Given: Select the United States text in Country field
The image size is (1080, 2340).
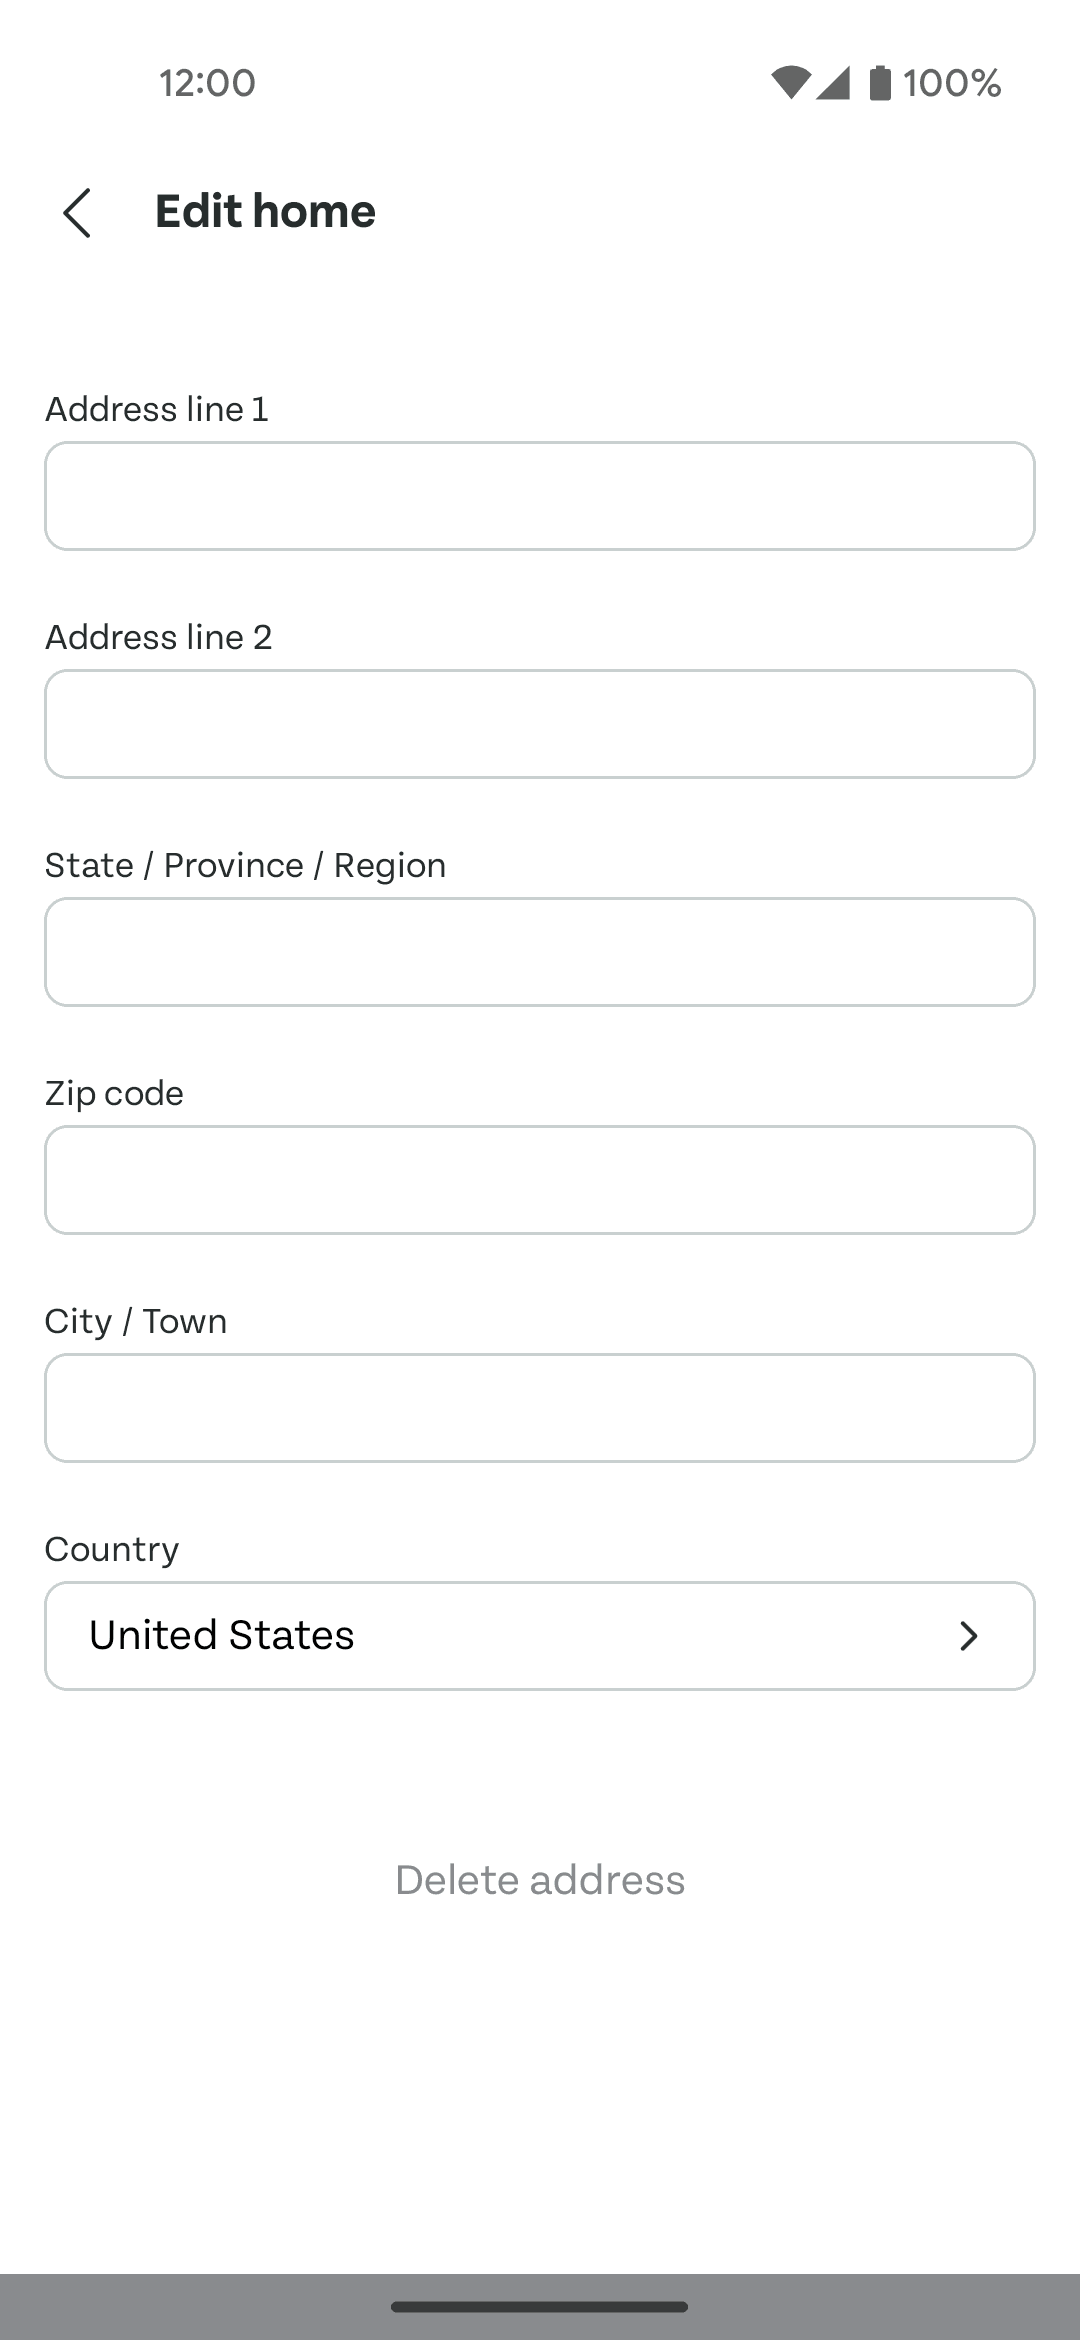Looking at the screenshot, I should tap(222, 1635).
